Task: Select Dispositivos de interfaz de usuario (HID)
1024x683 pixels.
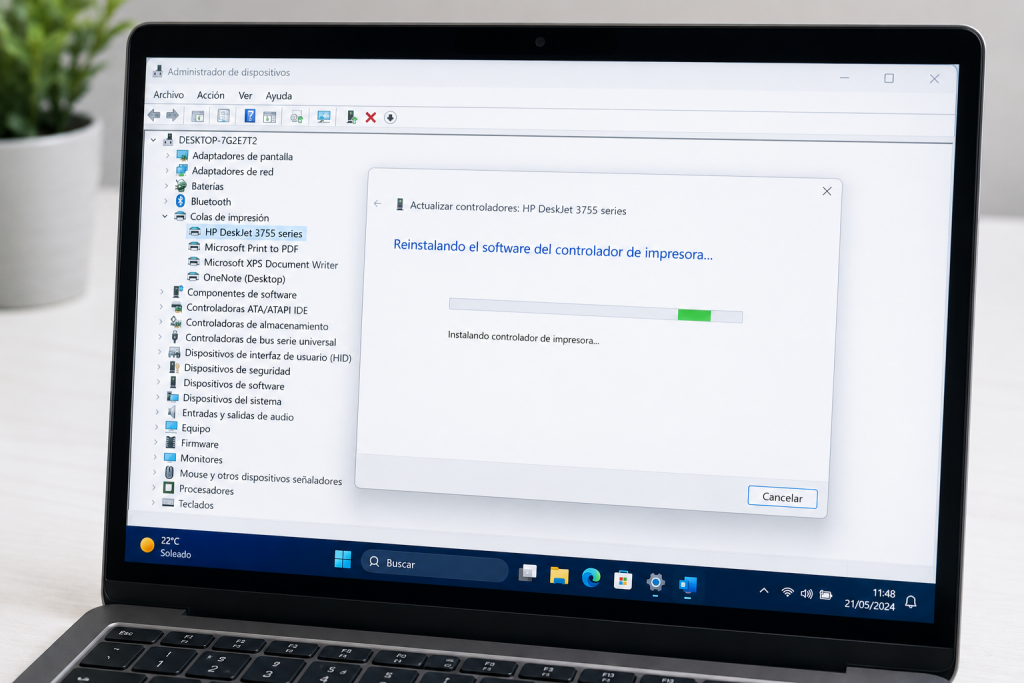Action: point(268,355)
